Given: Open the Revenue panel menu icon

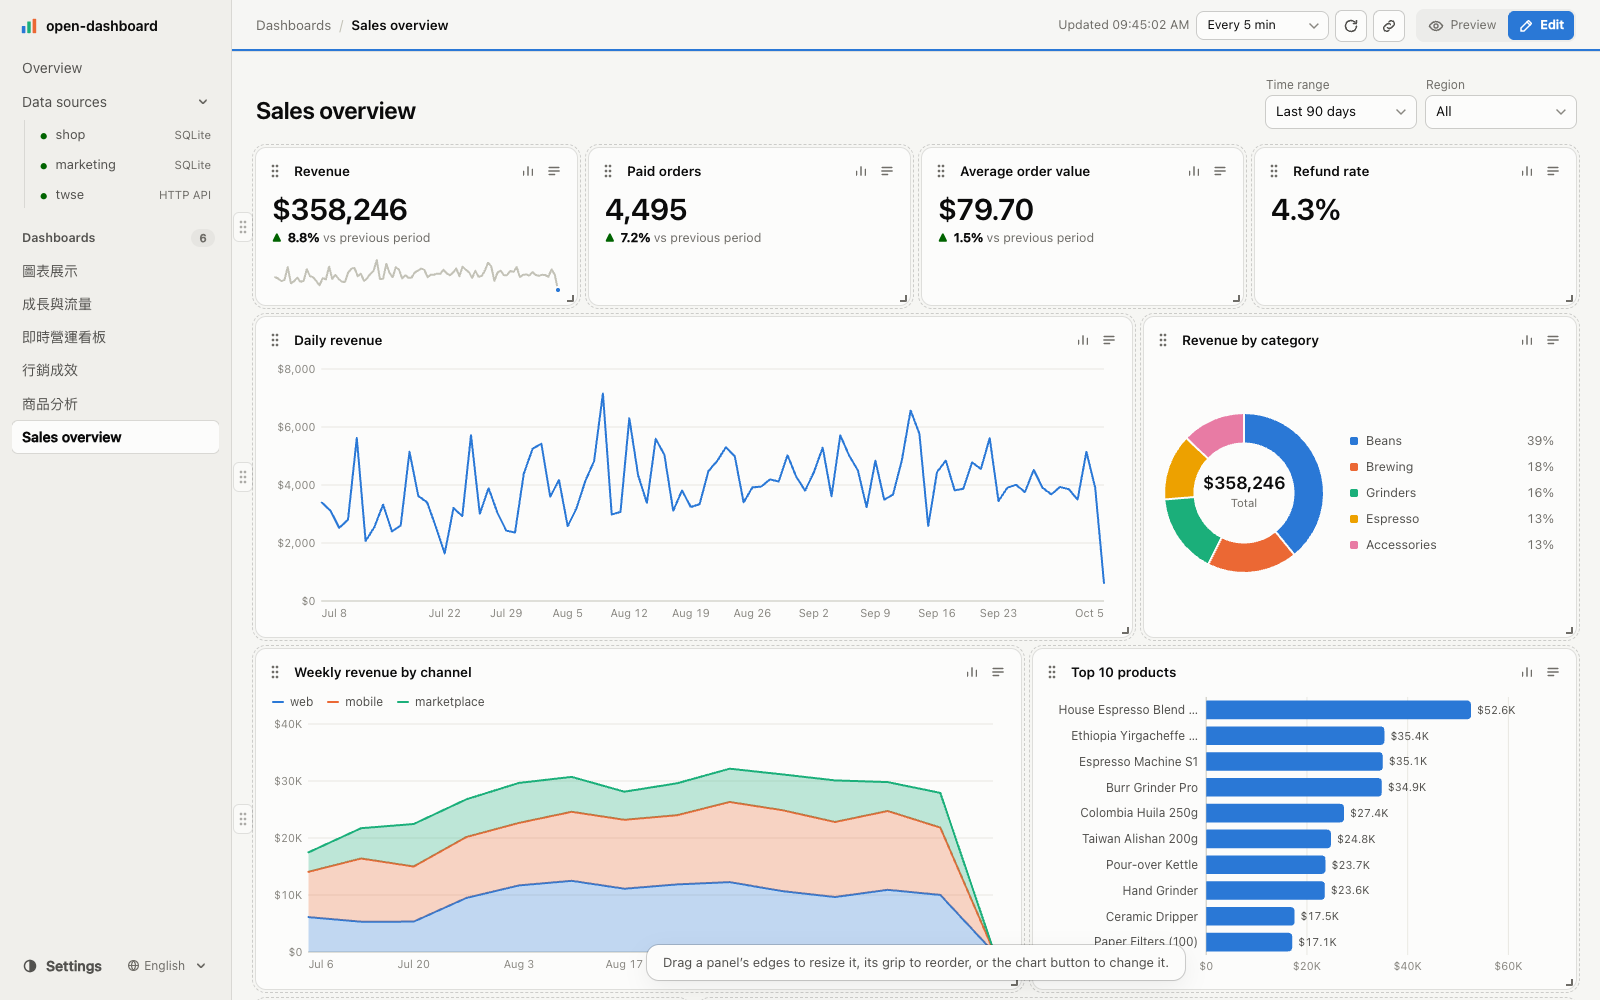Looking at the screenshot, I should pyautogui.click(x=554, y=172).
